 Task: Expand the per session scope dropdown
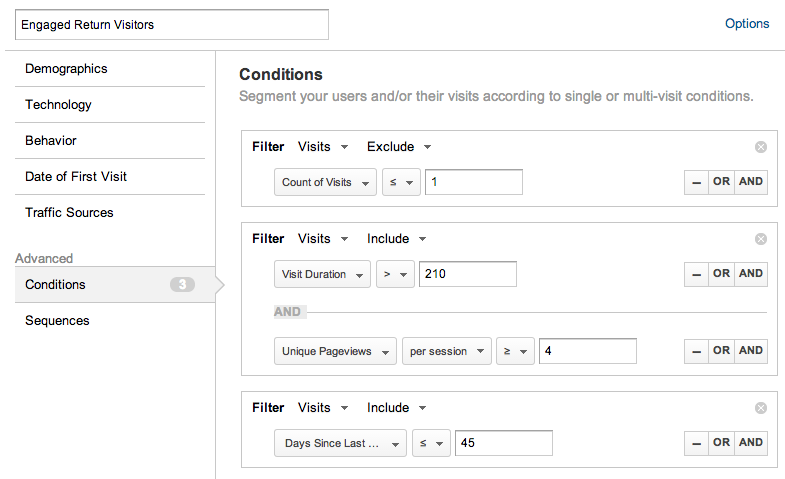pyautogui.click(x=446, y=352)
